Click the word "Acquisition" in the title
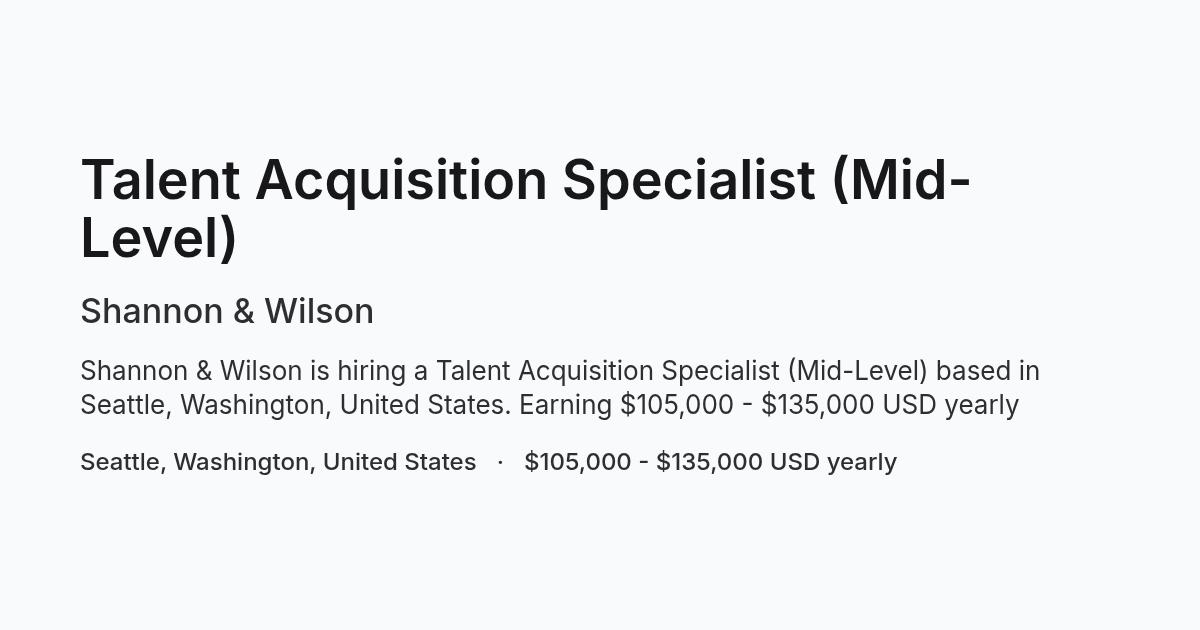 pos(401,182)
